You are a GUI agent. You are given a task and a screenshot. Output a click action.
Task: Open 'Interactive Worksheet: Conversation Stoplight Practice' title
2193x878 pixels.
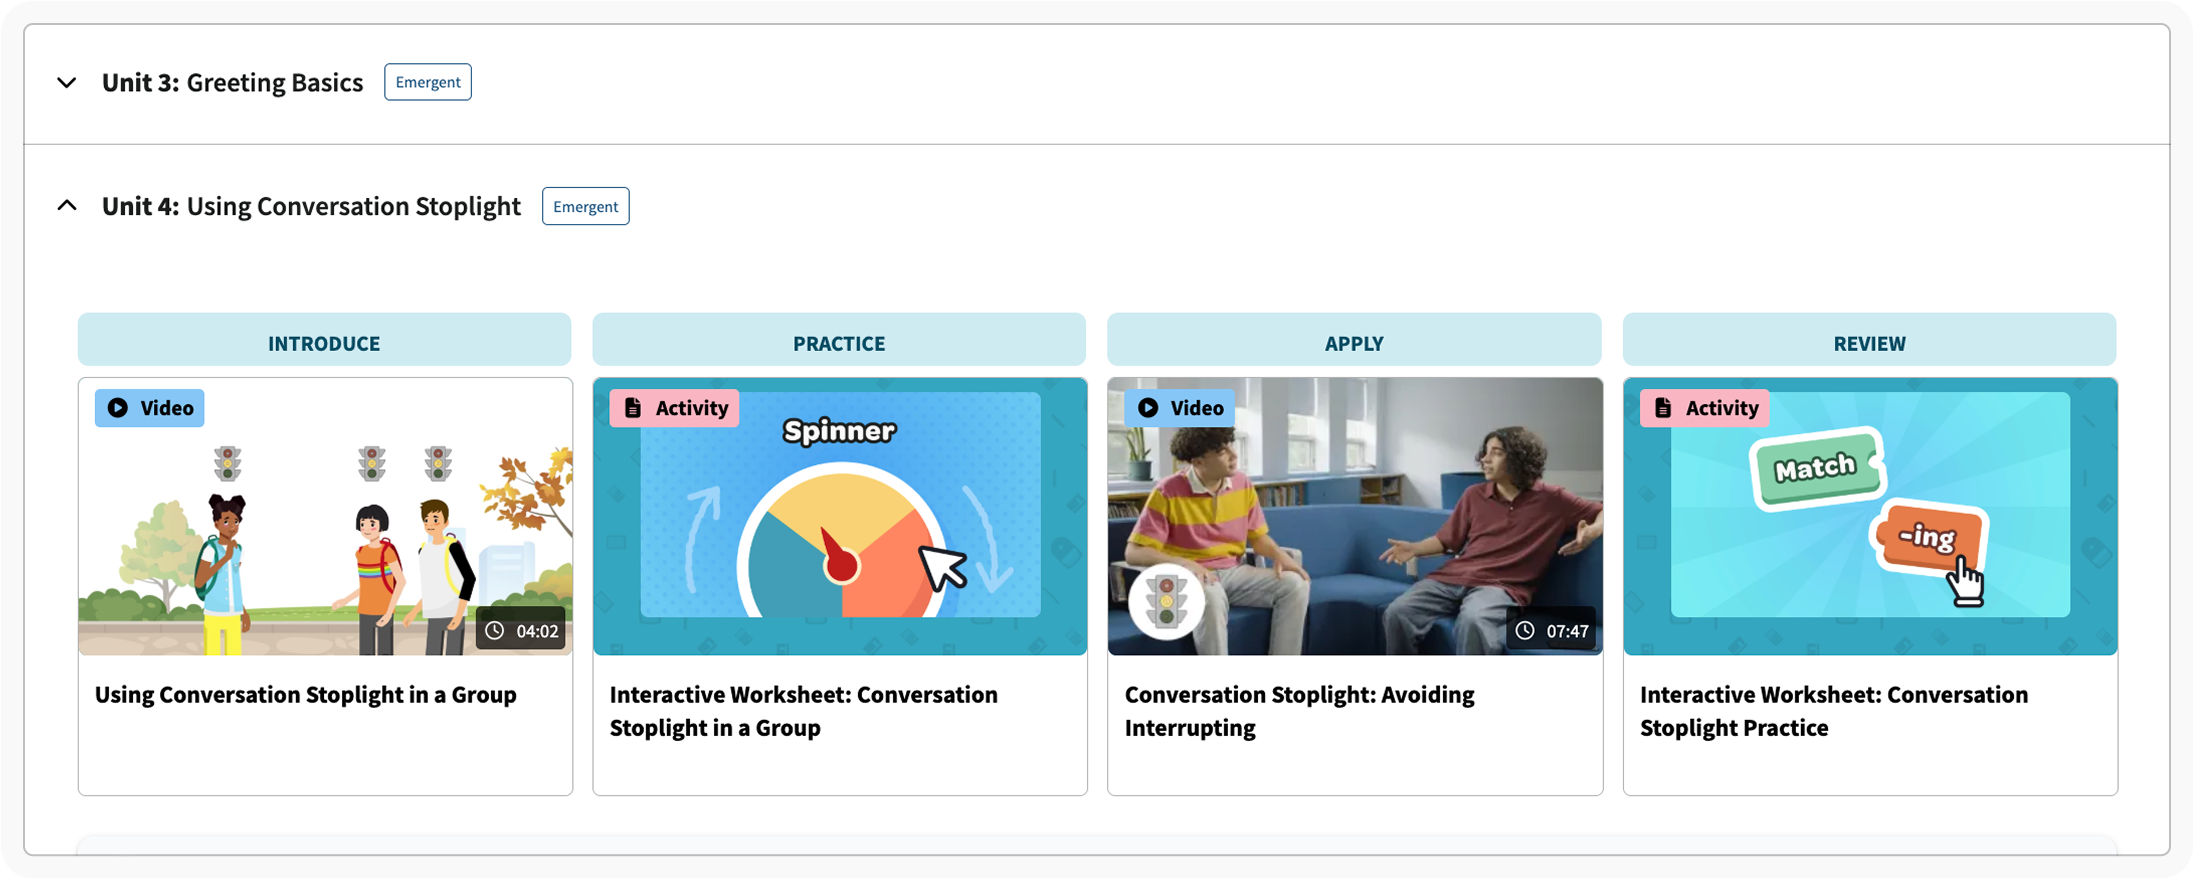[x=1833, y=711]
